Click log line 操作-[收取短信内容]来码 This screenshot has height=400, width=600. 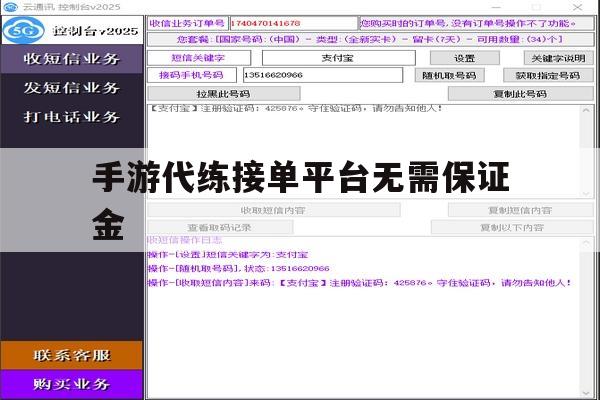pos(360,283)
